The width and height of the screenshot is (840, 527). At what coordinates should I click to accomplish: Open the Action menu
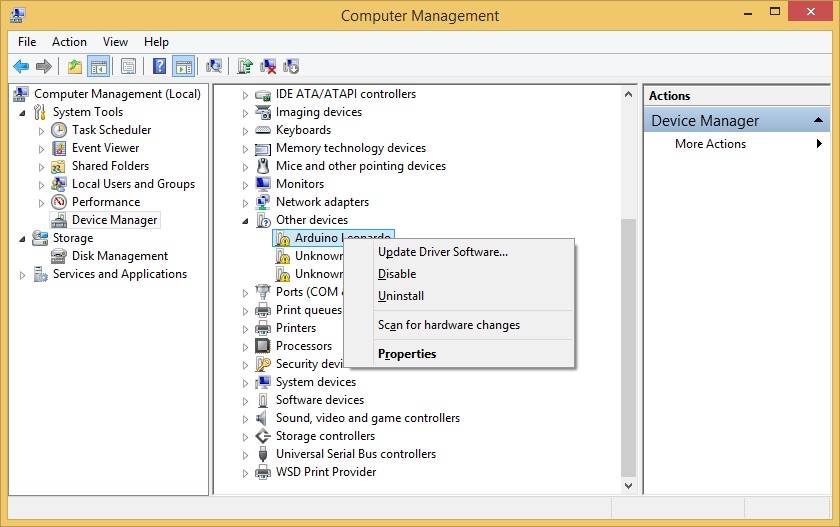pos(69,42)
